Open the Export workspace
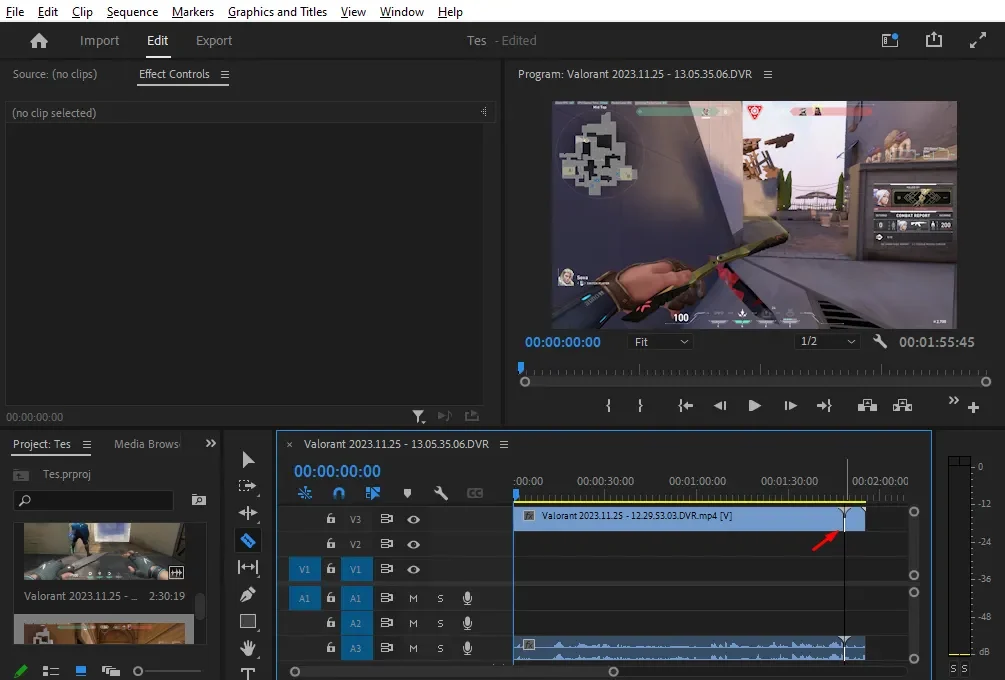Image resolution: width=1005 pixels, height=680 pixels. 214,40
